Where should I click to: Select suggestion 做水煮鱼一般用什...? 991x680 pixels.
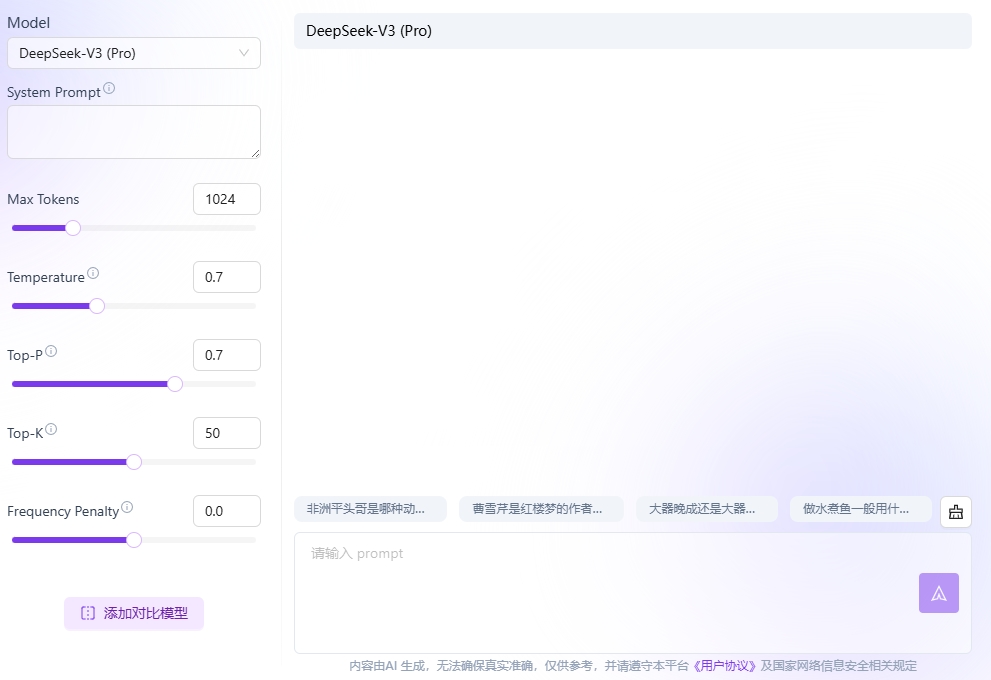point(860,509)
